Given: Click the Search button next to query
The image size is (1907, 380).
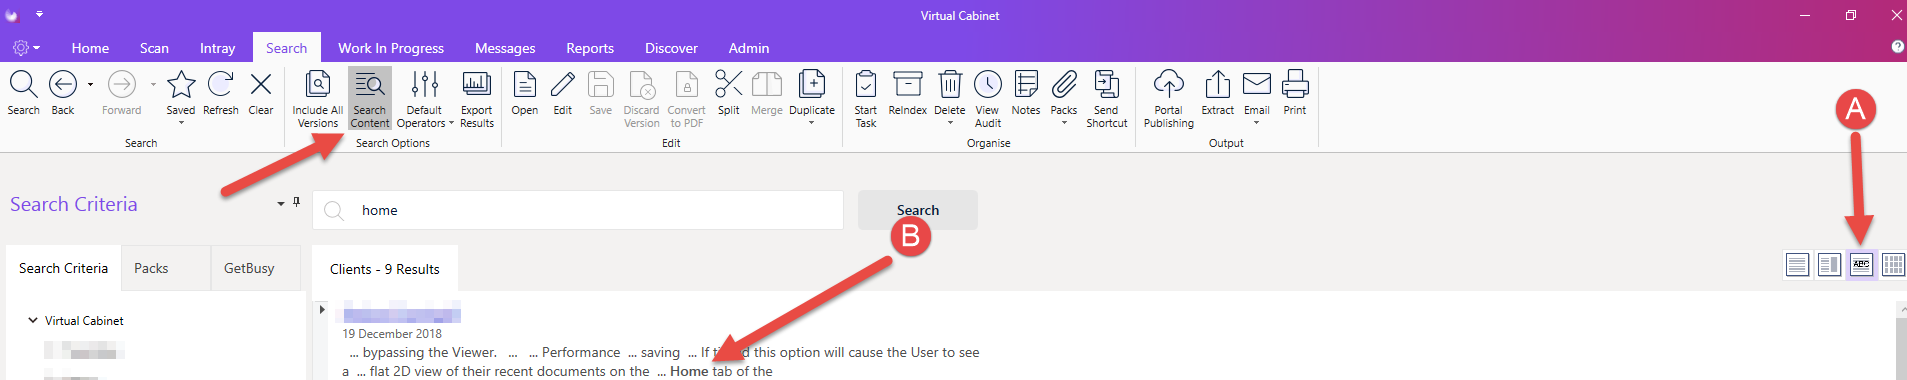Looking at the screenshot, I should [x=917, y=210].
